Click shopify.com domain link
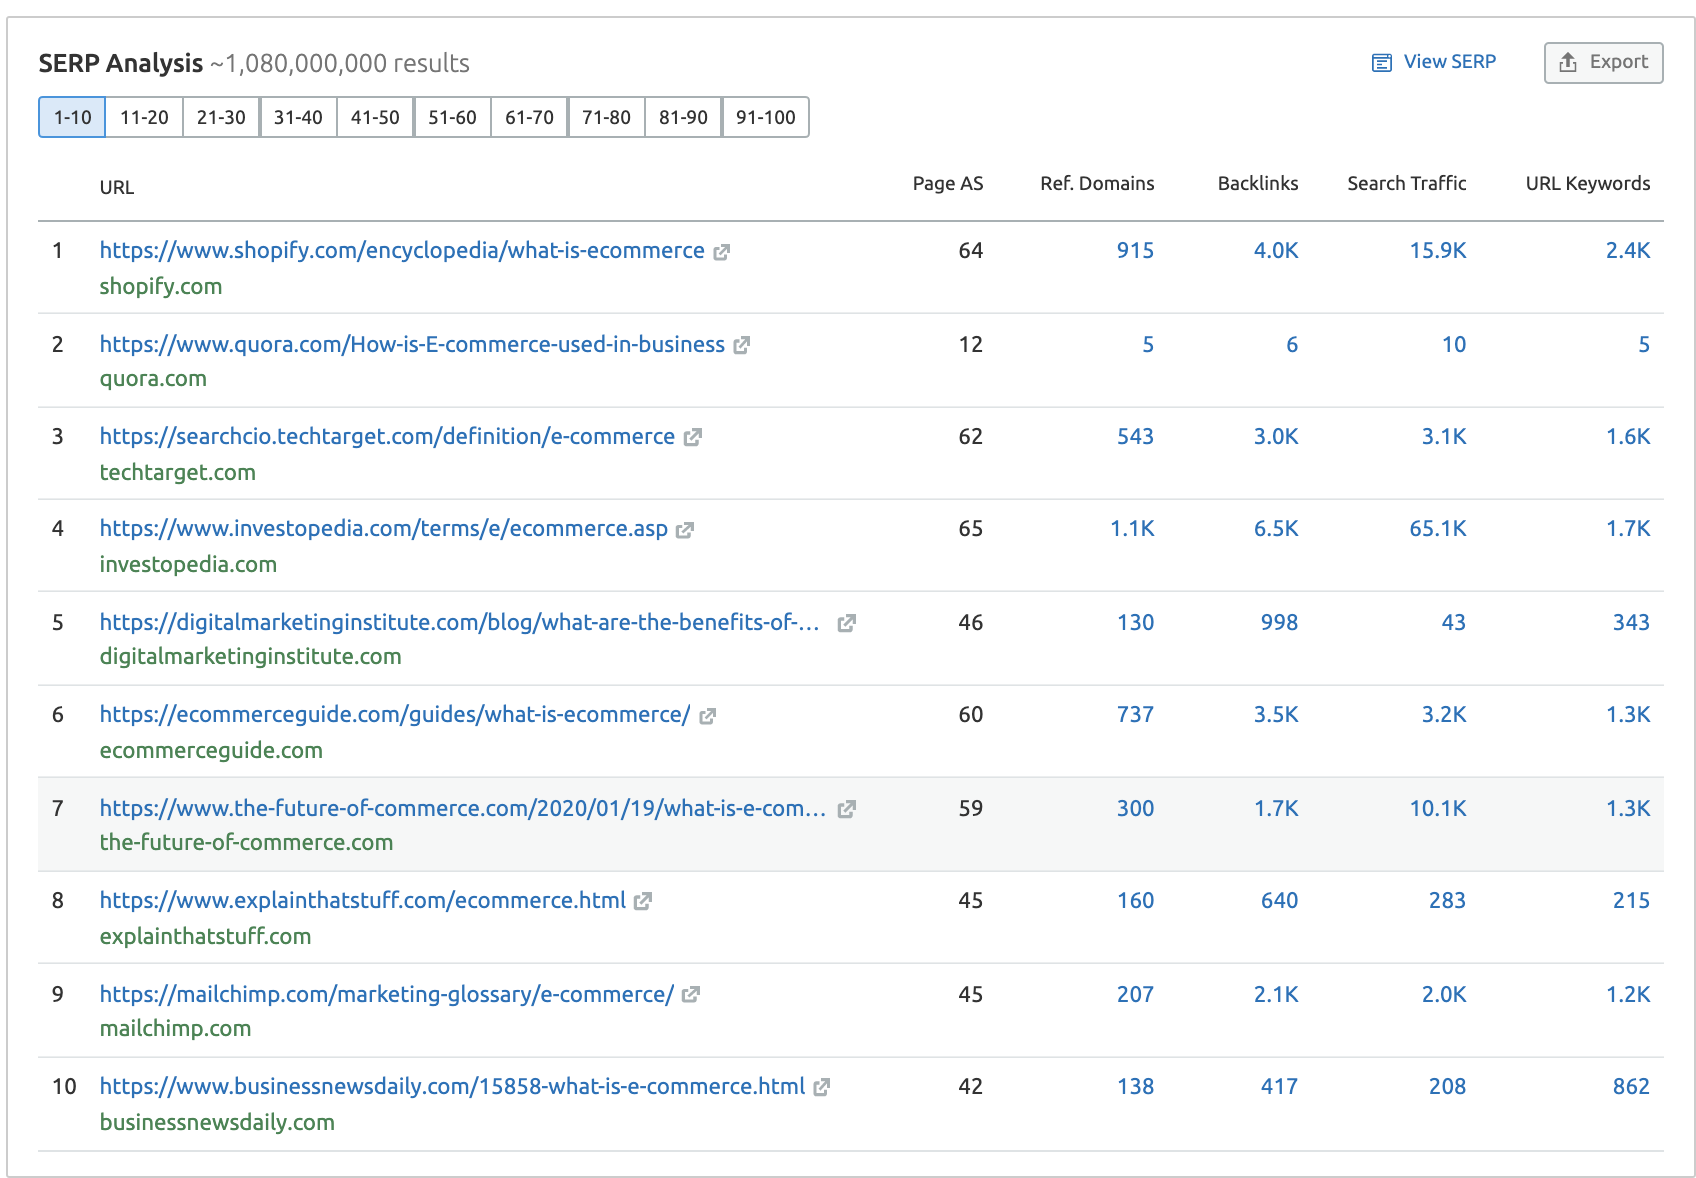The width and height of the screenshot is (1696, 1178). pyautogui.click(x=161, y=286)
